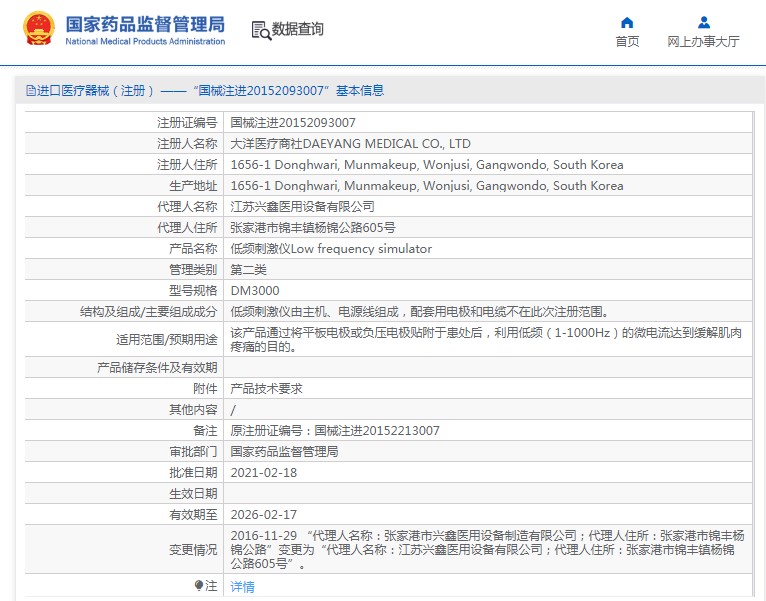Open 网上办事大厅 user icon
The height and width of the screenshot is (601, 766).
703,22
